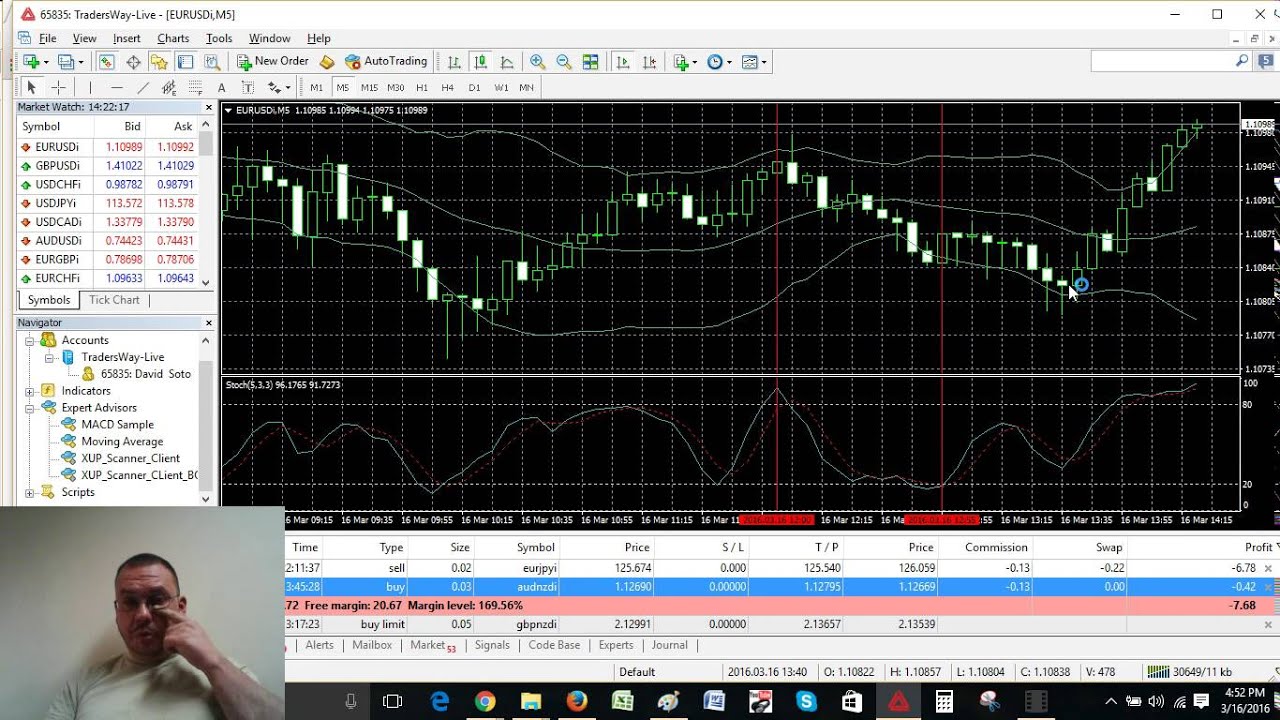Select the vertical line tool
Image resolution: width=1280 pixels, height=720 pixels.
click(90, 87)
